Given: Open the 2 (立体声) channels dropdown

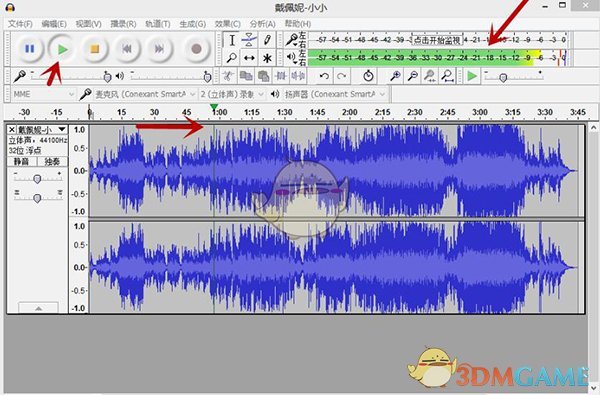Looking at the screenshot, I should (232, 94).
